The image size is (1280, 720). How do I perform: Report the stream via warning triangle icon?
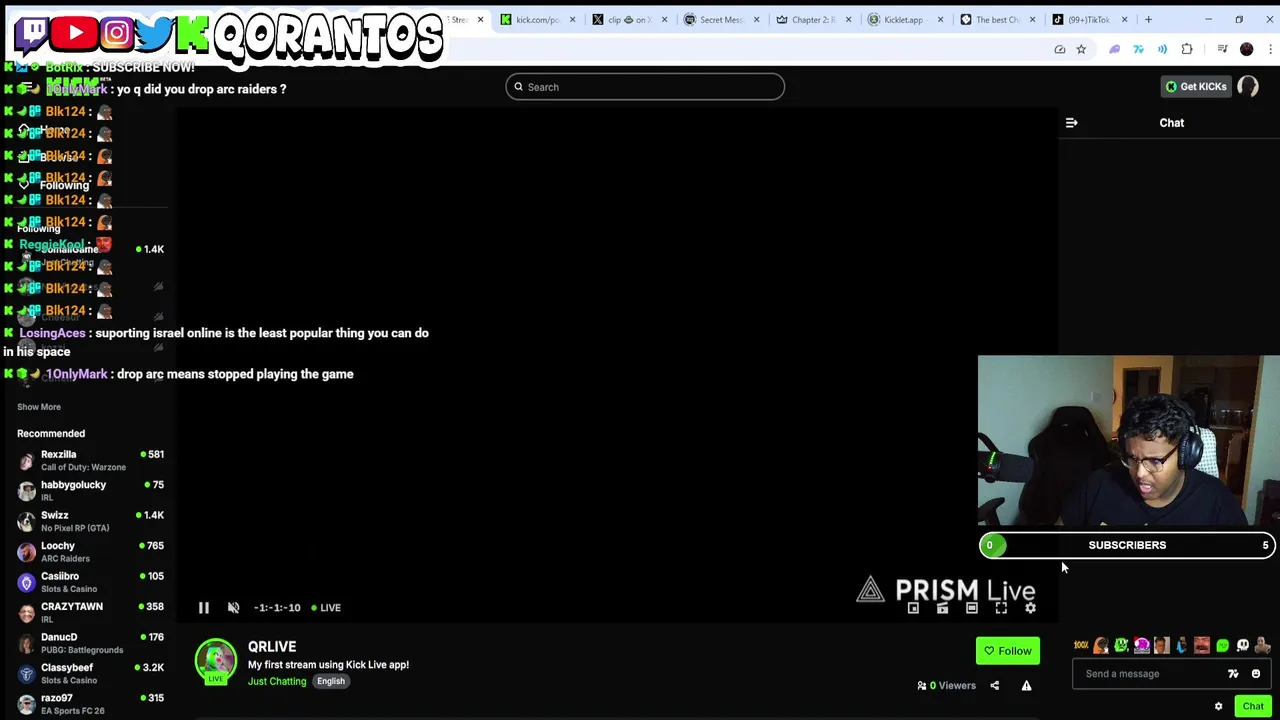coord(1026,685)
